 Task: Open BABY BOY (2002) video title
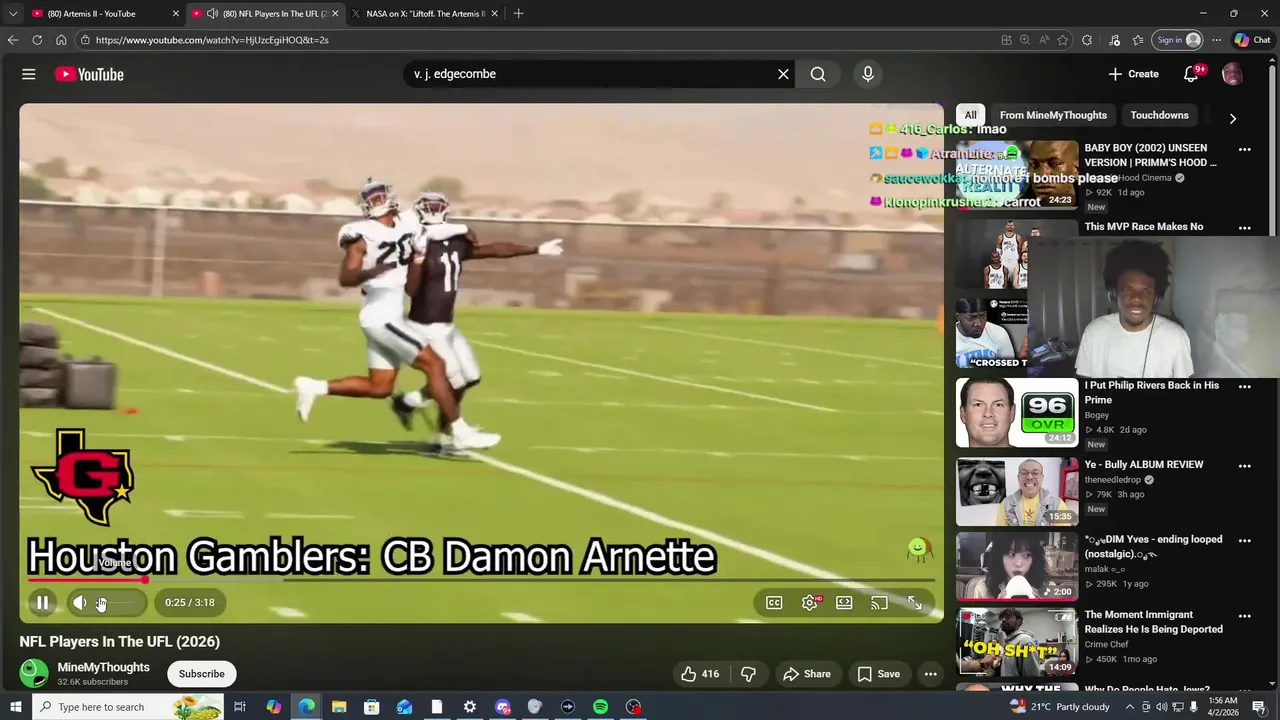(1151, 155)
